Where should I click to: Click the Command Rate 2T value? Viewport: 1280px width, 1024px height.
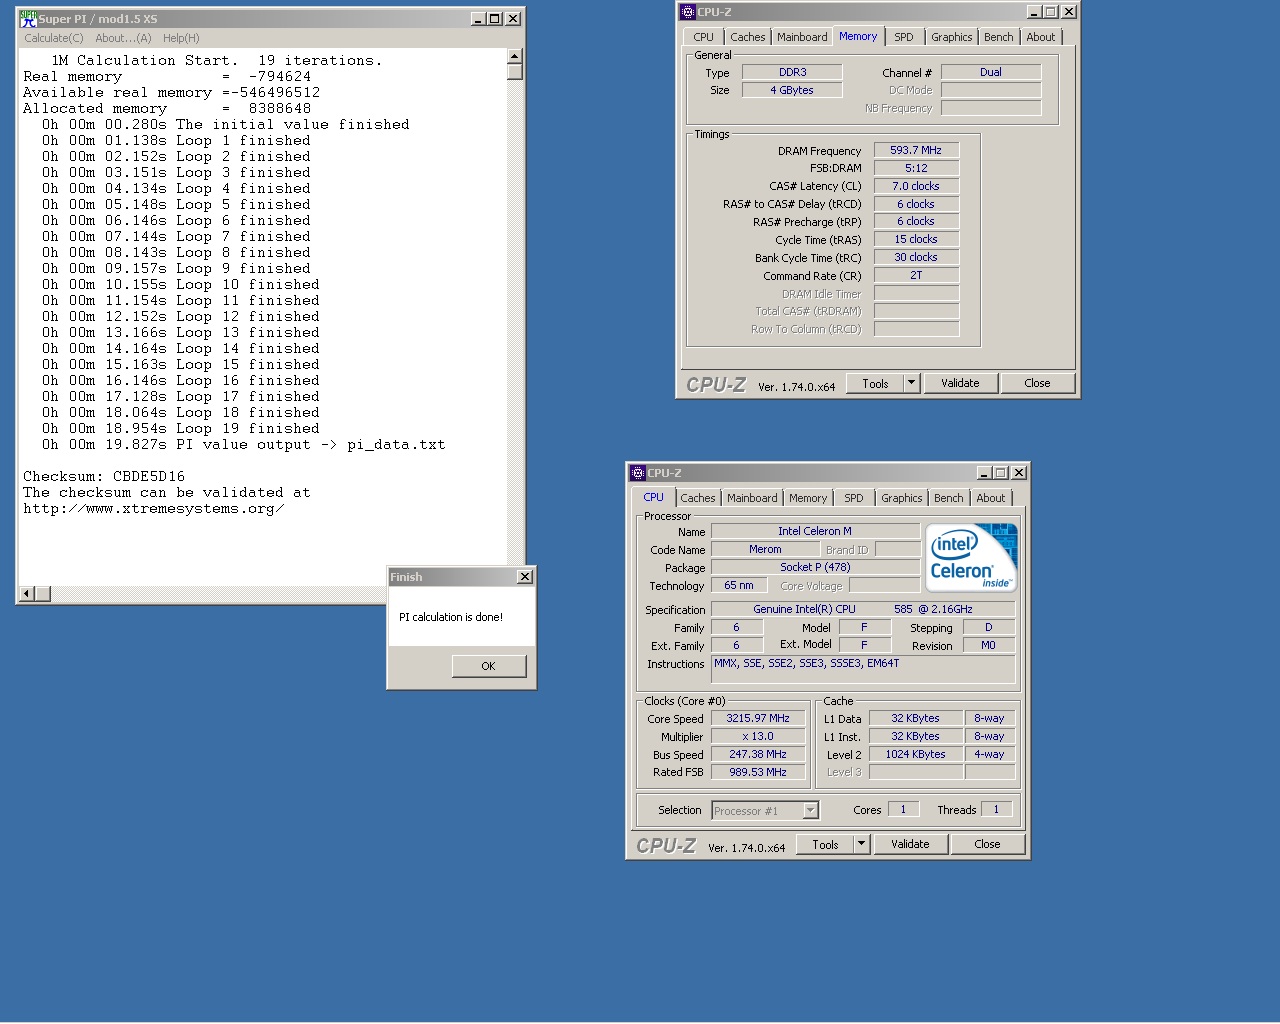pos(916,275)
